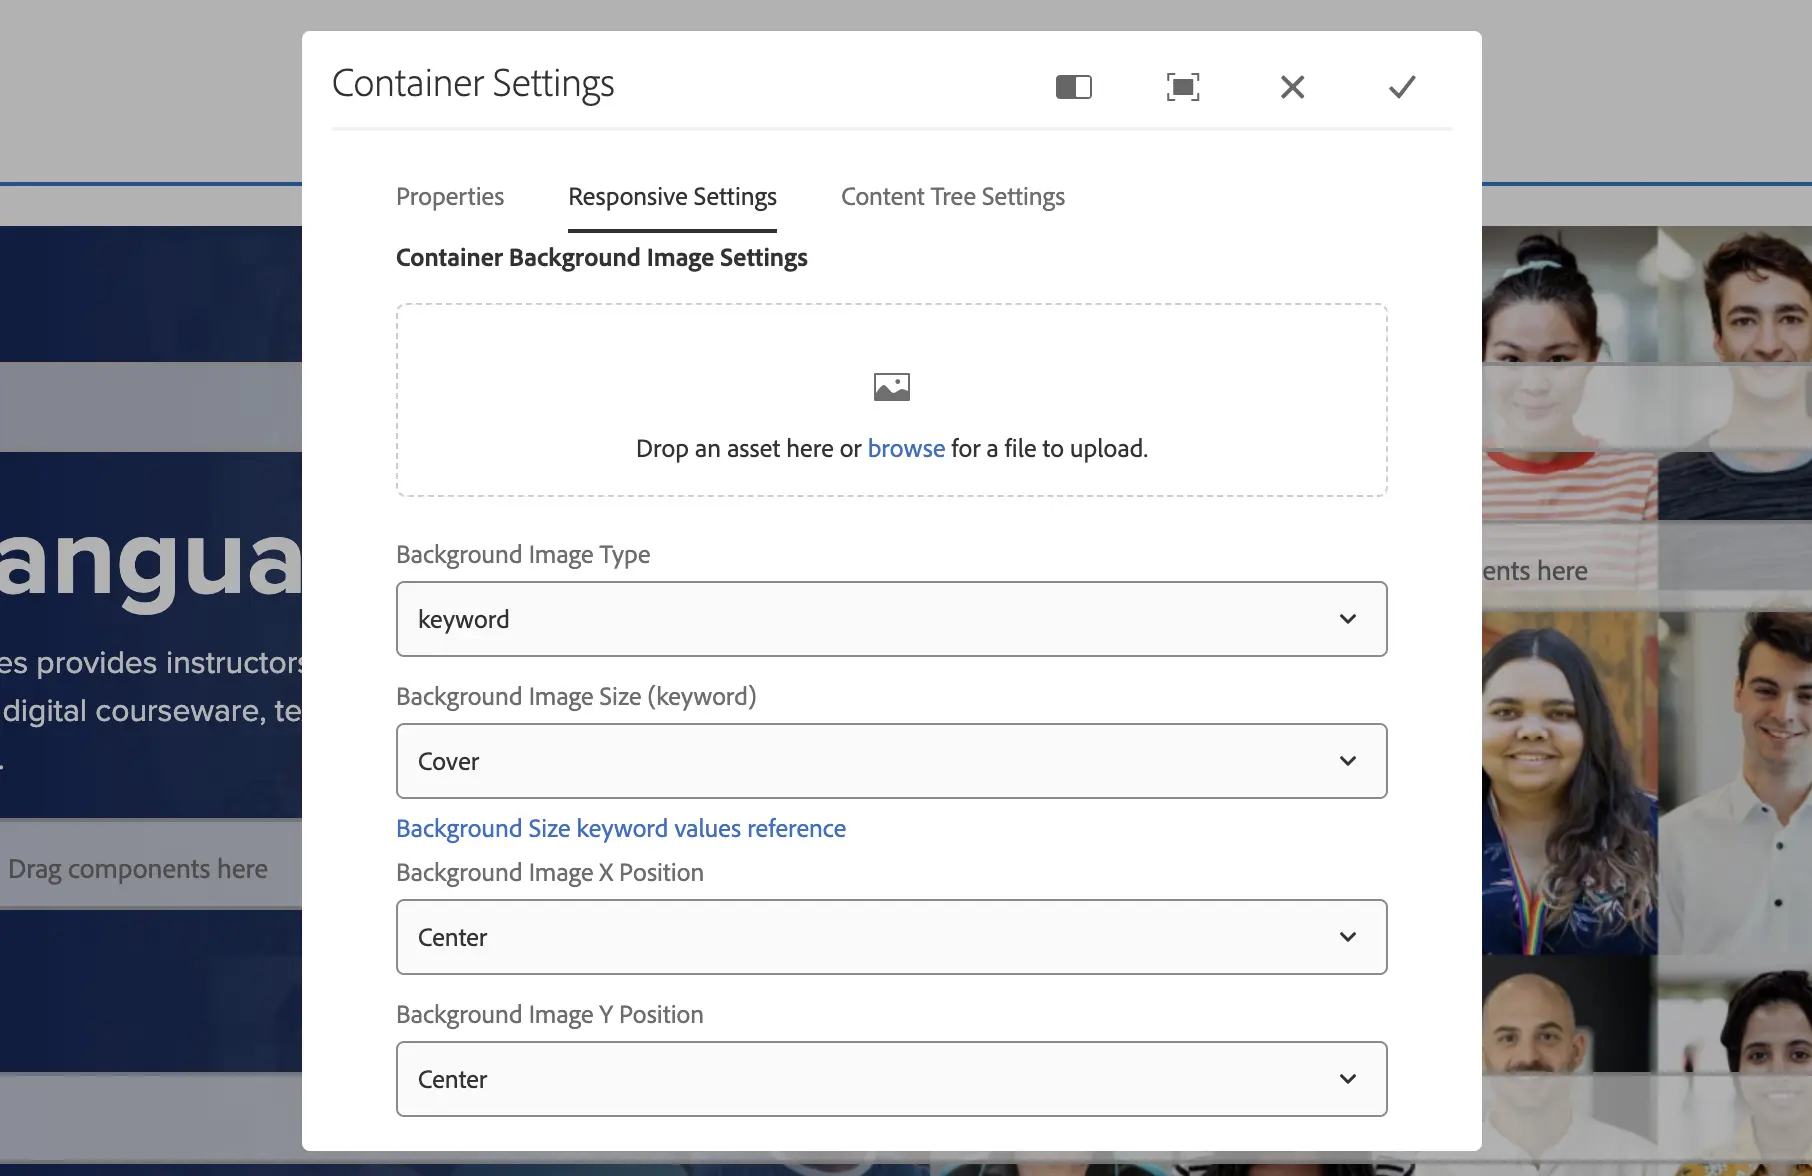Cancel Container Settings with the X icon
This screenshot has height=1176, width=1812.
[x=1292, y=87]
